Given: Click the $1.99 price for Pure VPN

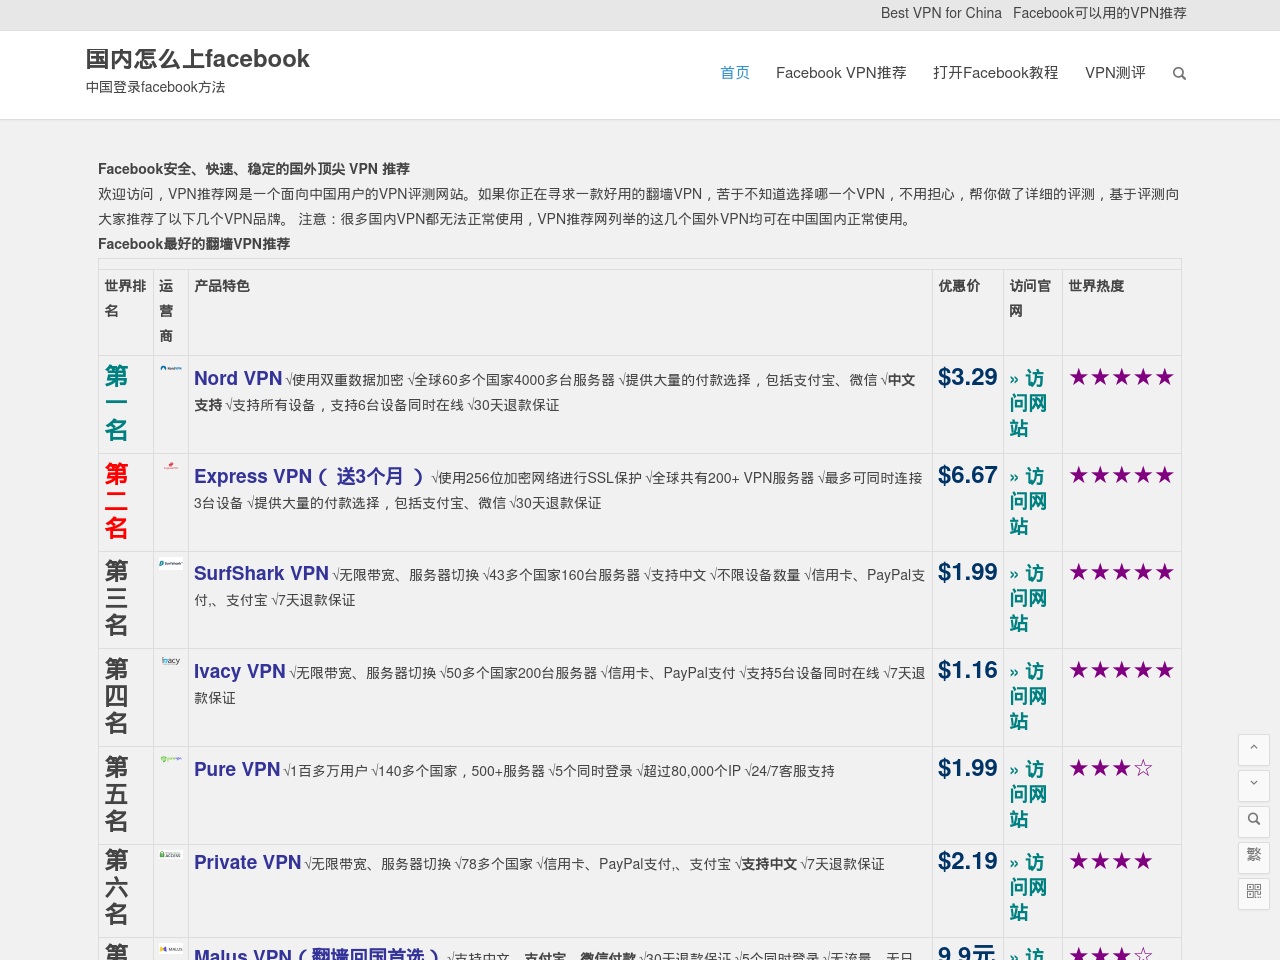Looking at the screenshot, I should 968,768.
